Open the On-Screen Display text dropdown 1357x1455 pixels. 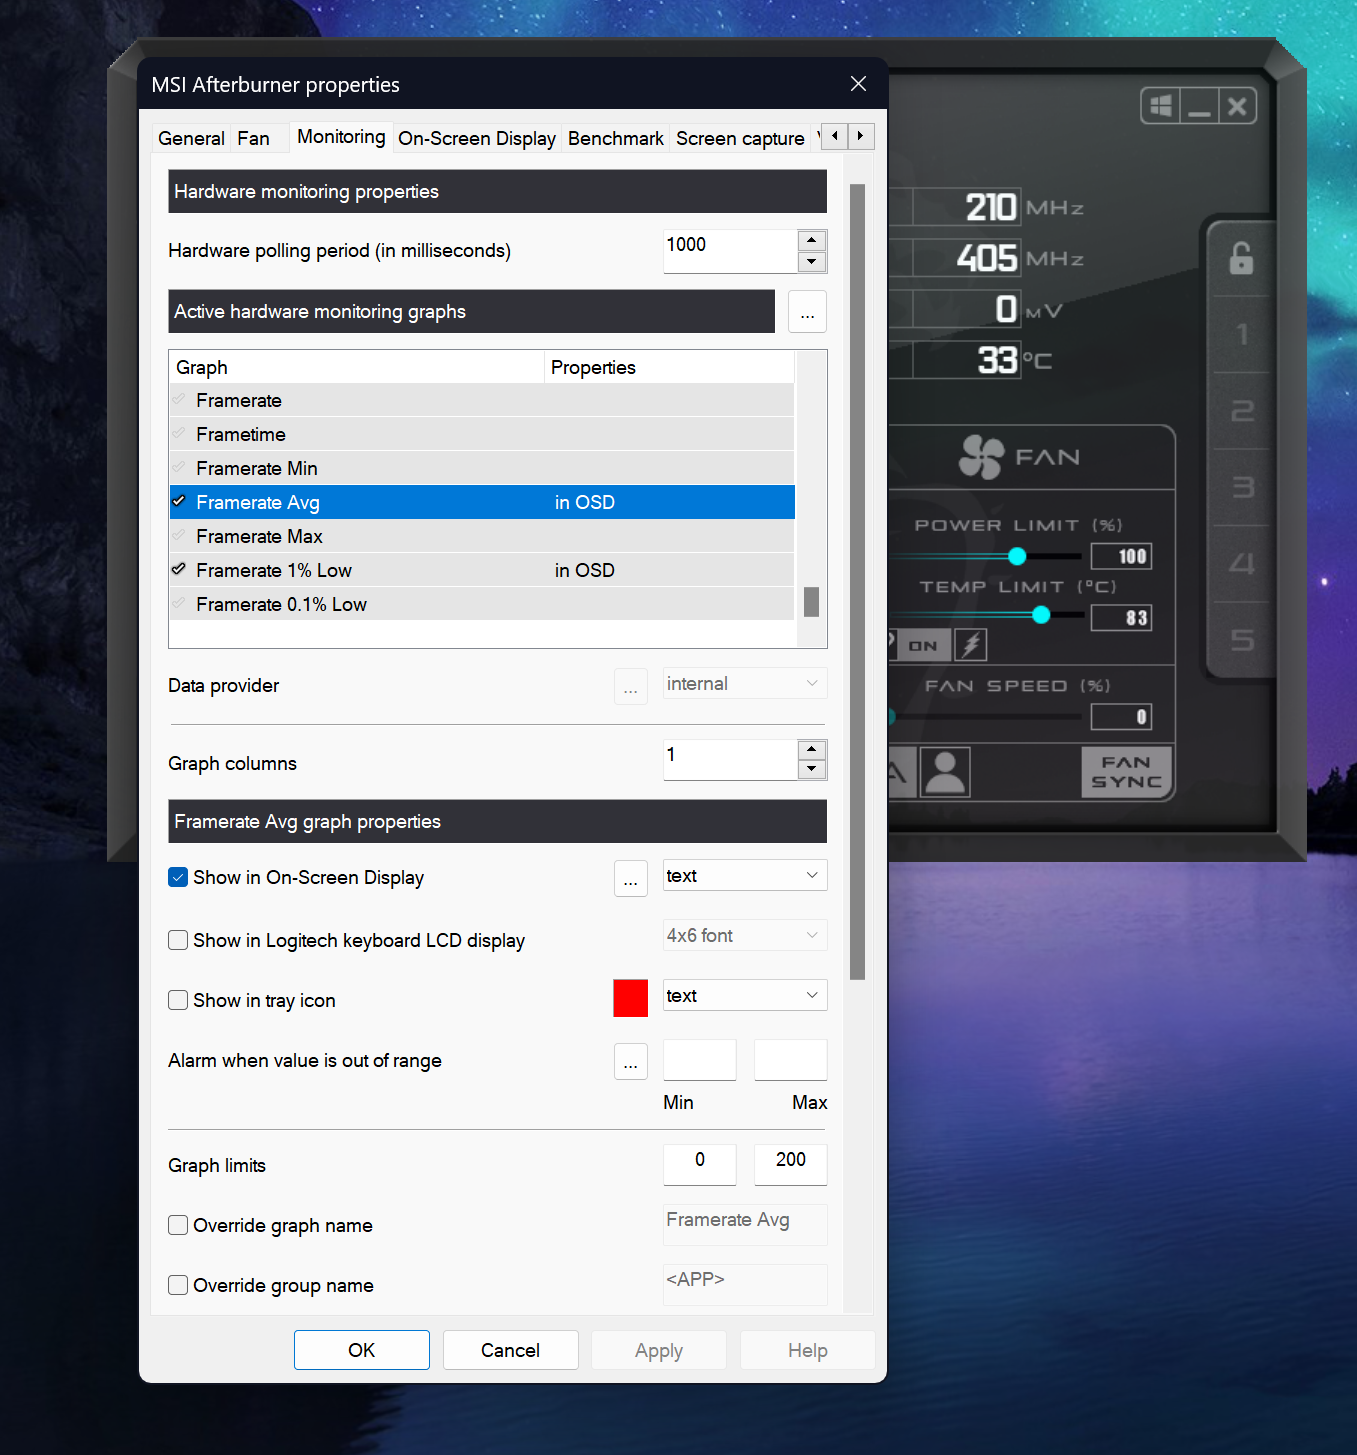tap(745, 876)
